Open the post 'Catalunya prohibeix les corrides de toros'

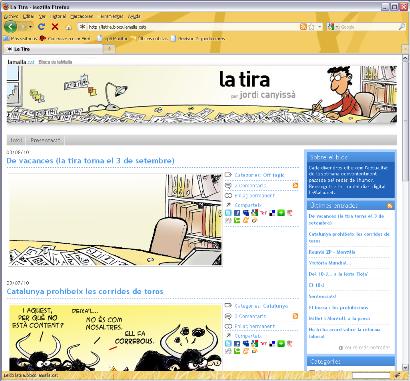click(x=85, y=291)
